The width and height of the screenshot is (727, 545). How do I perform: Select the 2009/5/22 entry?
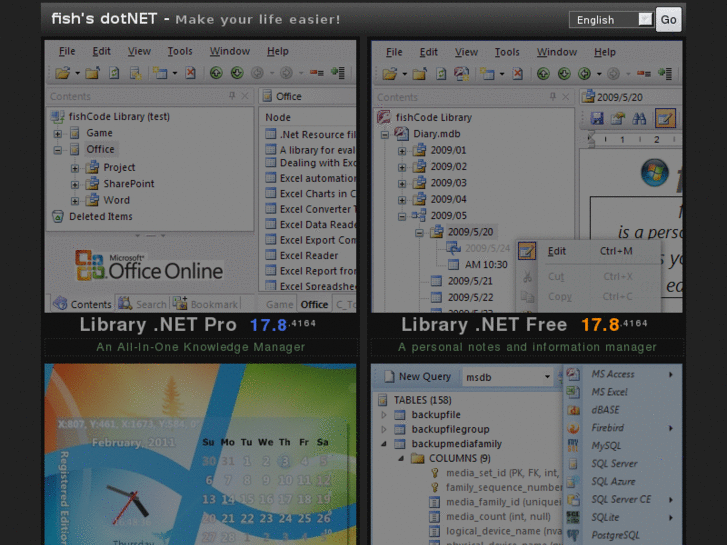470,297
